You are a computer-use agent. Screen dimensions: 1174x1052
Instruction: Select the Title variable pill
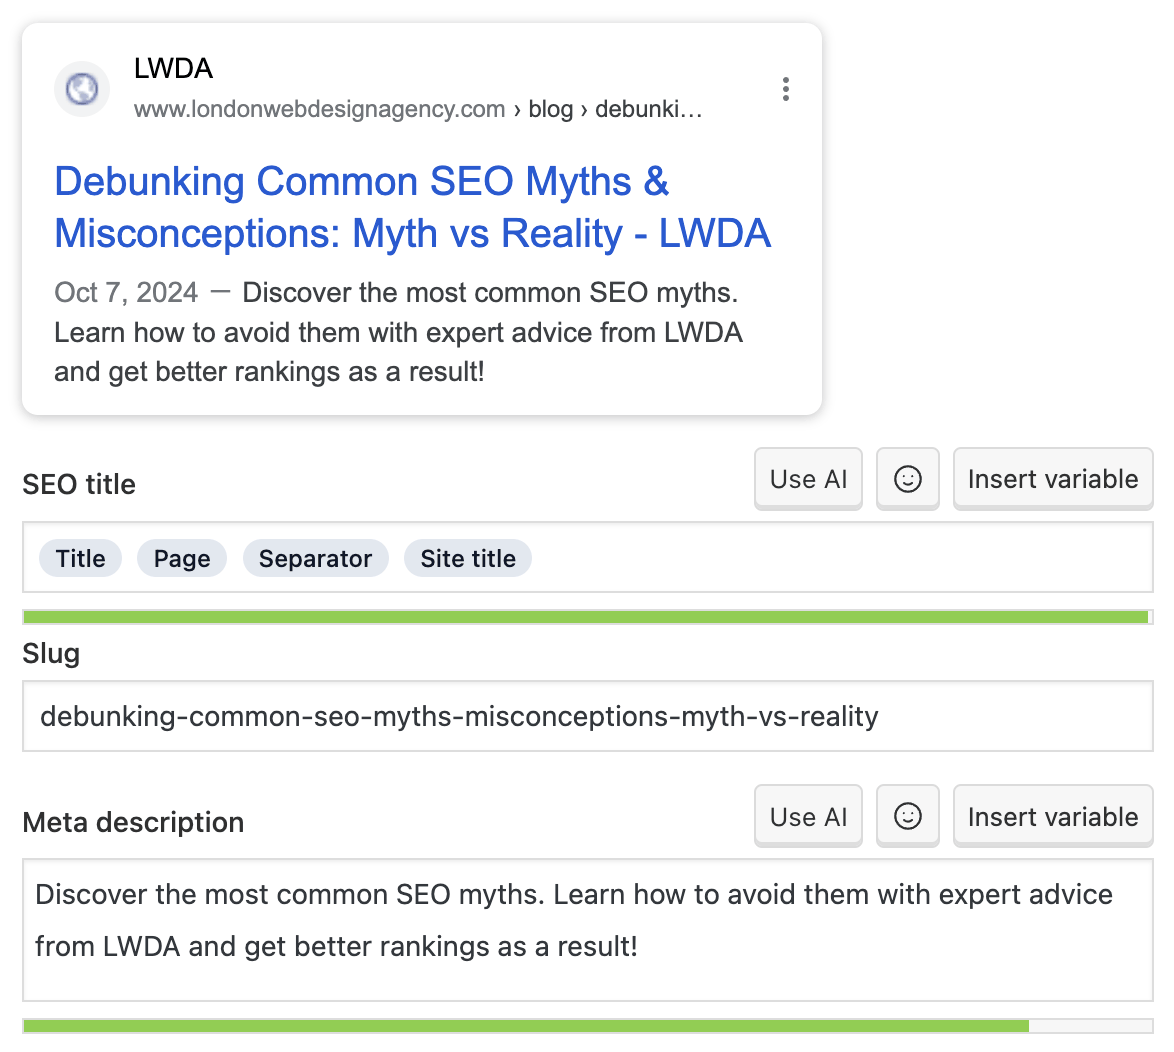click(x=80, y=558)
